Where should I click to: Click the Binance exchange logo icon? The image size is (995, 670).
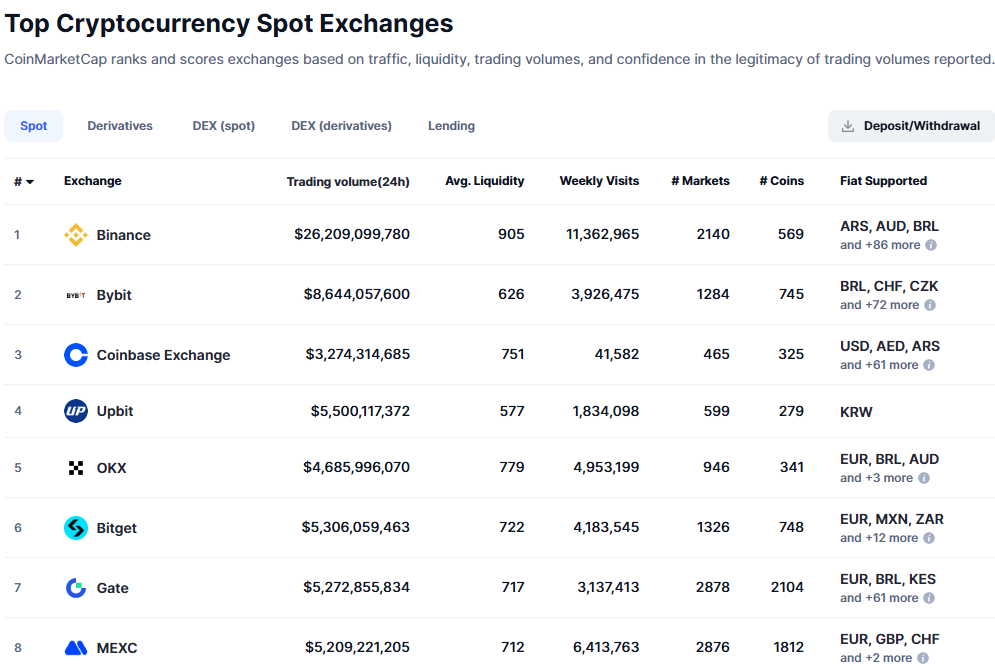pos(76,235)
